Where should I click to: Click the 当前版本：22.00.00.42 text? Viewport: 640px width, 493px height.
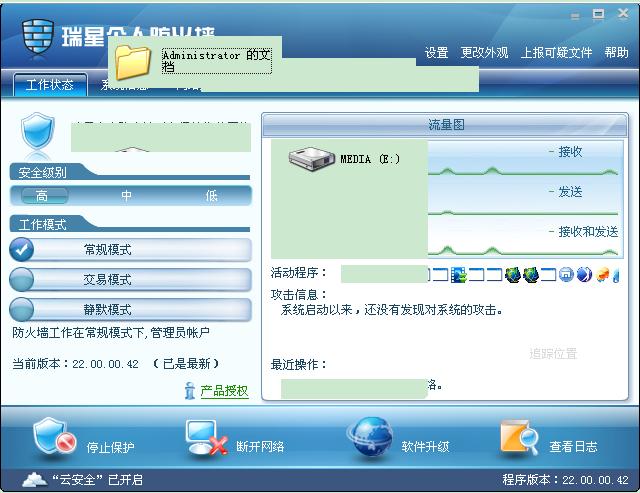tap(76, 364)
